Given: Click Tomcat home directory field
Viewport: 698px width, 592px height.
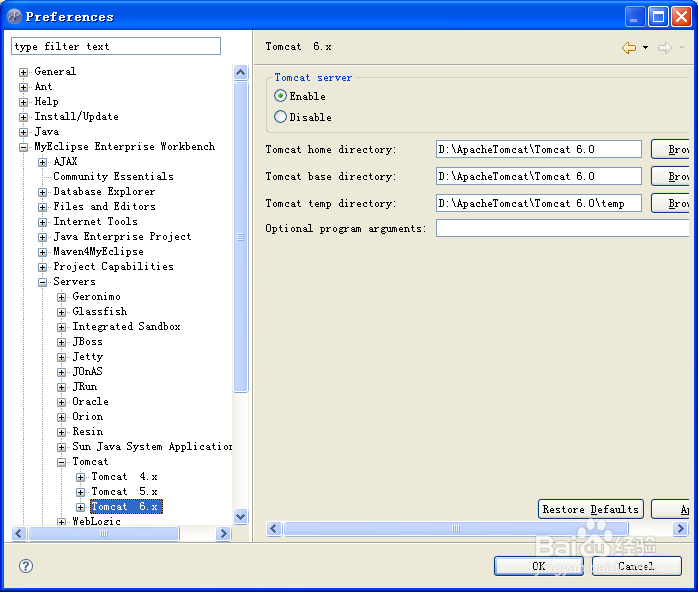Looking at the screenshot, I should pyautogui.click(x=539, y=149).
